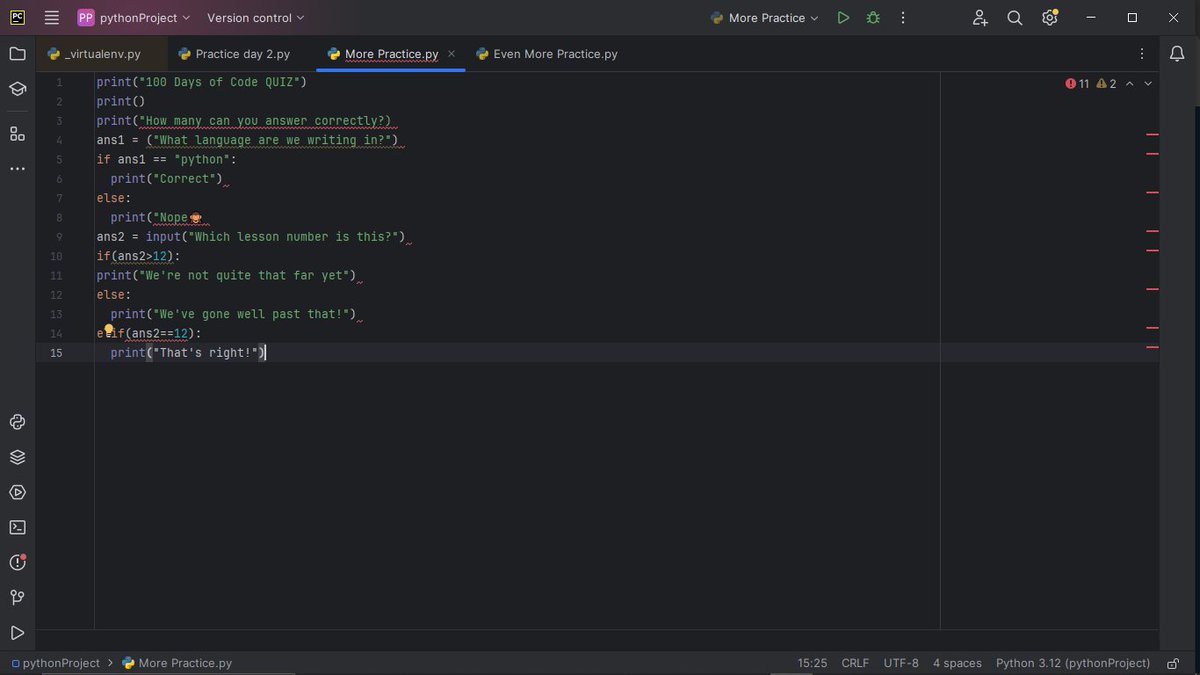This screenshot has width=1200, height=675.
Task: Click the 'else:' on line 12
Action: click(x=113, y=295)
